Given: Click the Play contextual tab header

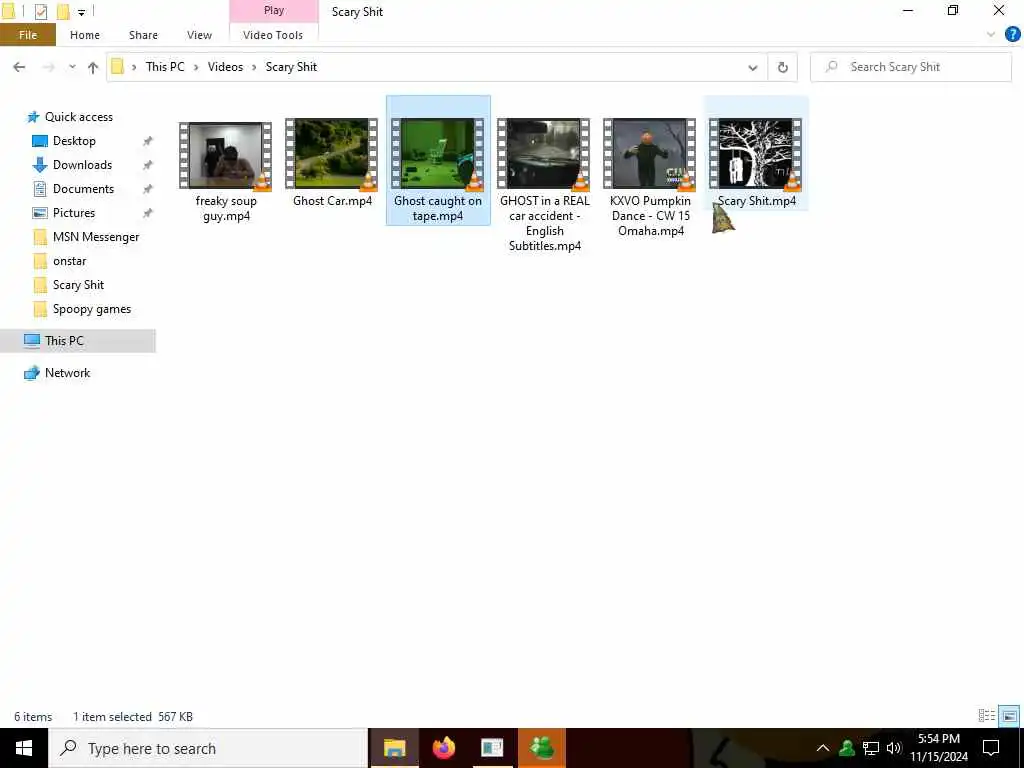Looking at the screenshot, I should (x=274, y=11).
